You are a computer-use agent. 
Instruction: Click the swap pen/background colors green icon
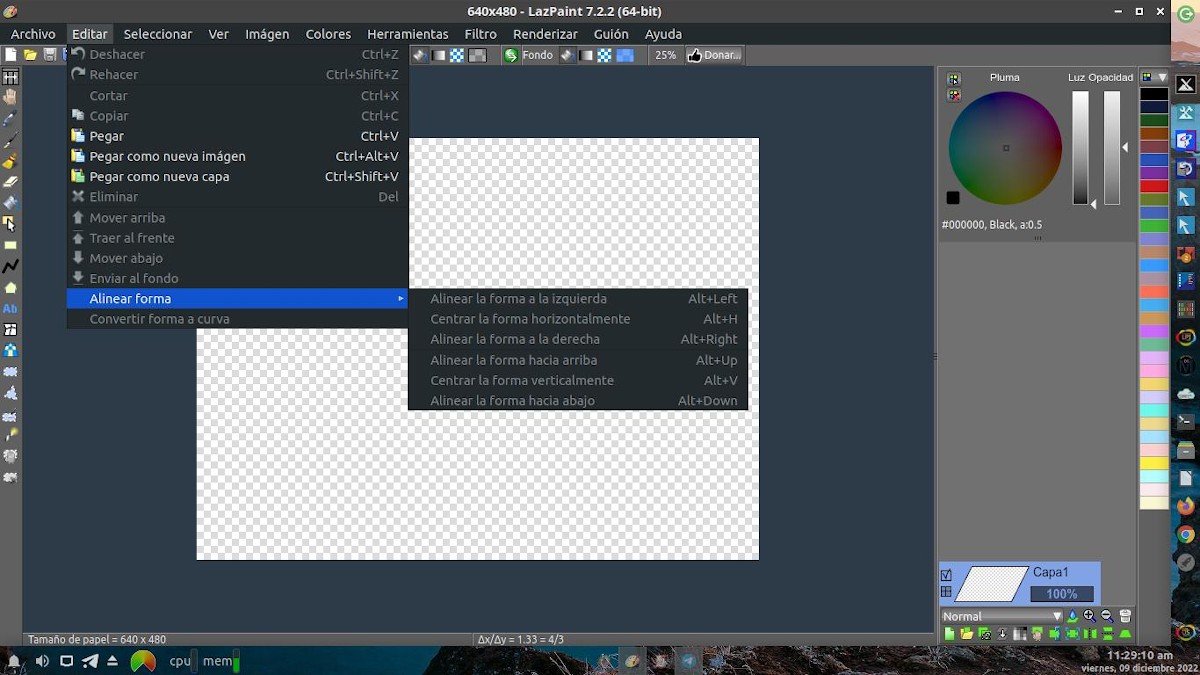511,55
